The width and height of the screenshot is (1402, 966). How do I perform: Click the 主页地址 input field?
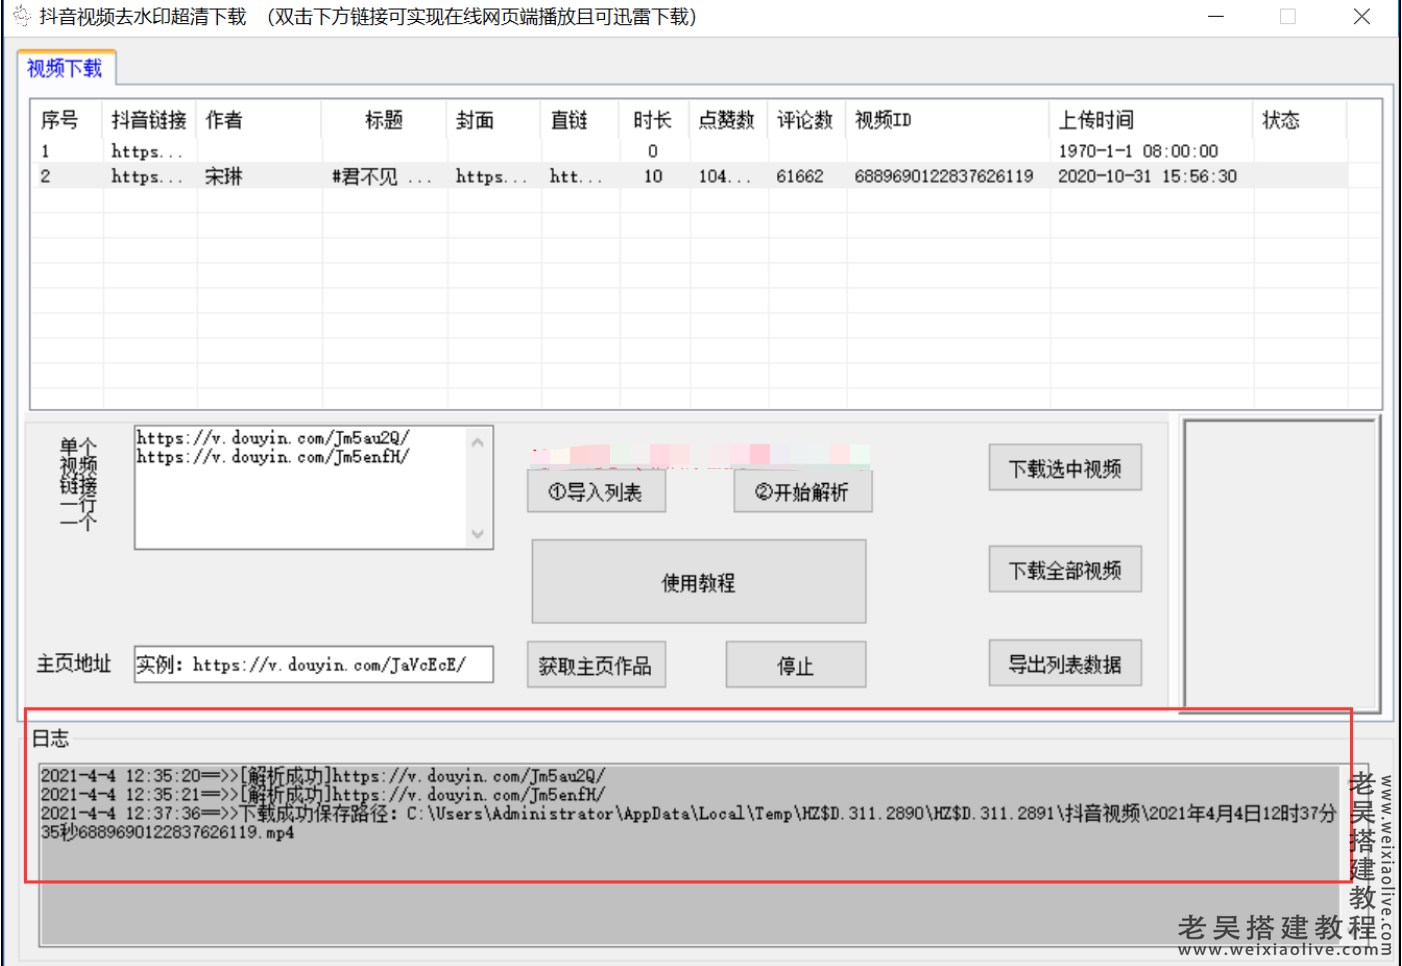pyautogui.click(x=314, y=664)
